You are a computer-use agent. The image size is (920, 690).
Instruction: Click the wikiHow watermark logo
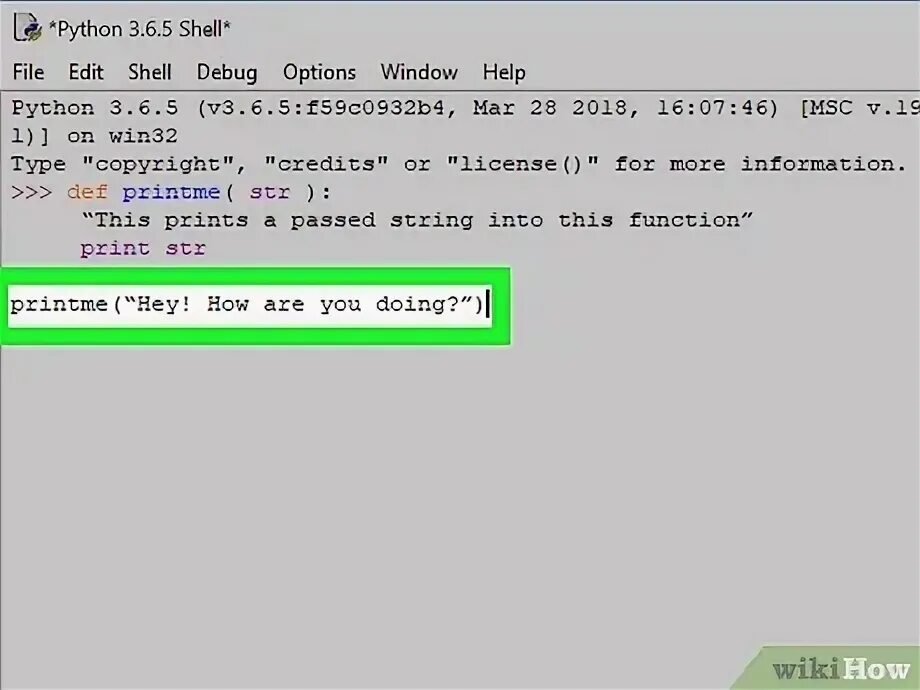coord(841,669)
